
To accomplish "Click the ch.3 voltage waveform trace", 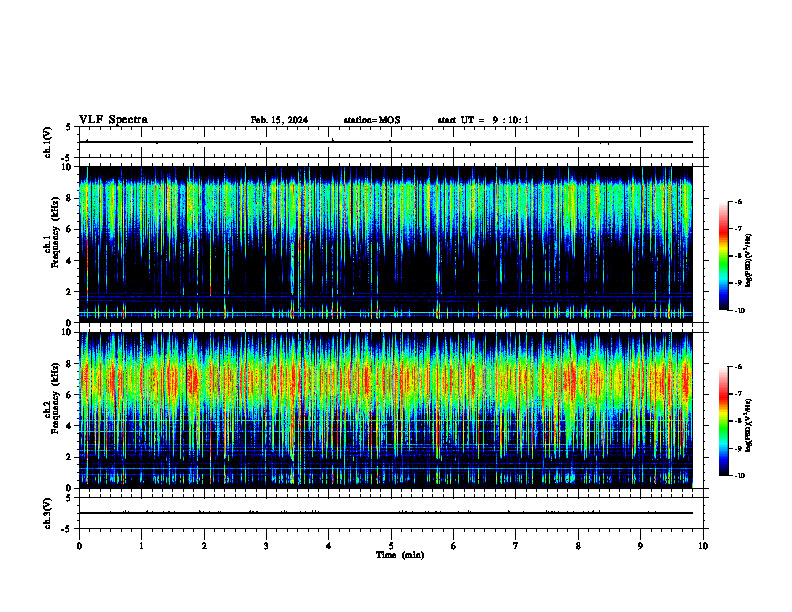I will [385, 513].
